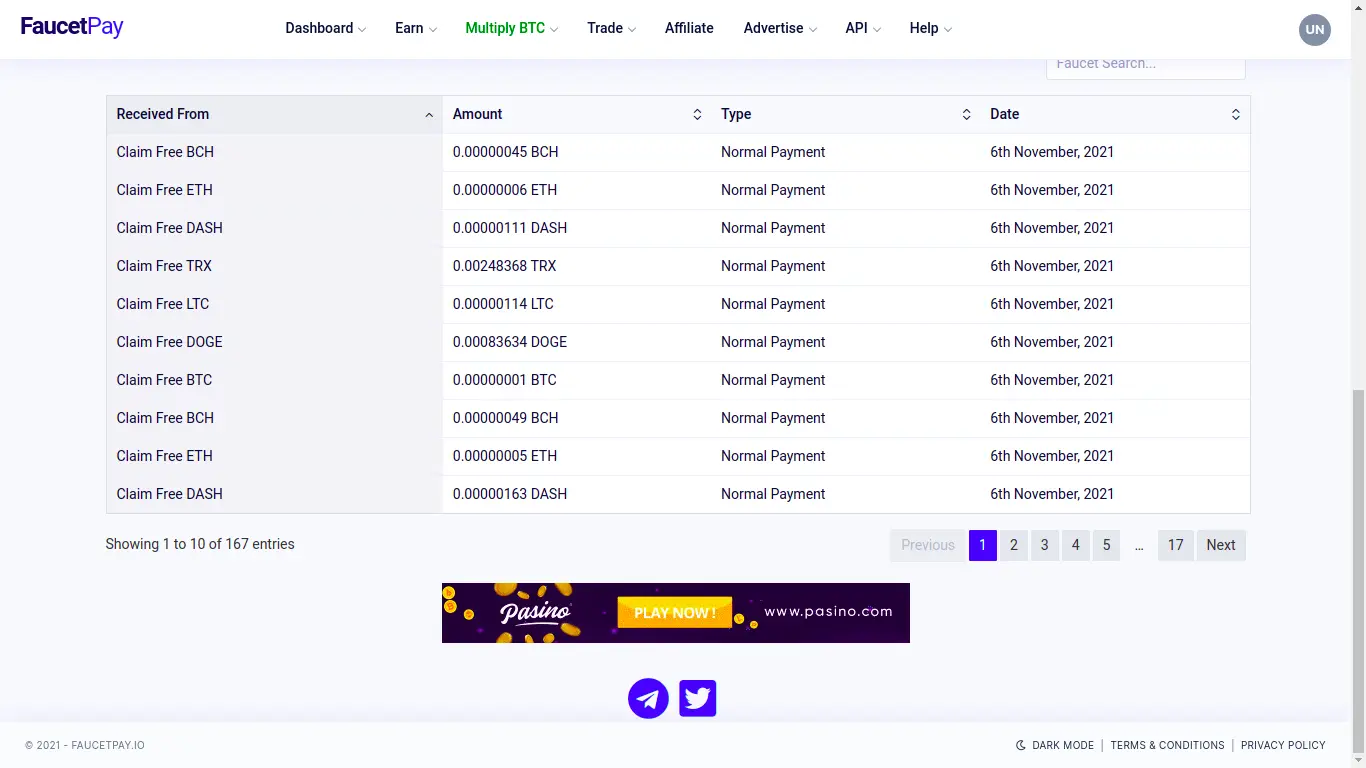1366x768 pixels.
Task: Open the Help menu
Action: click(x=930, y=28)
